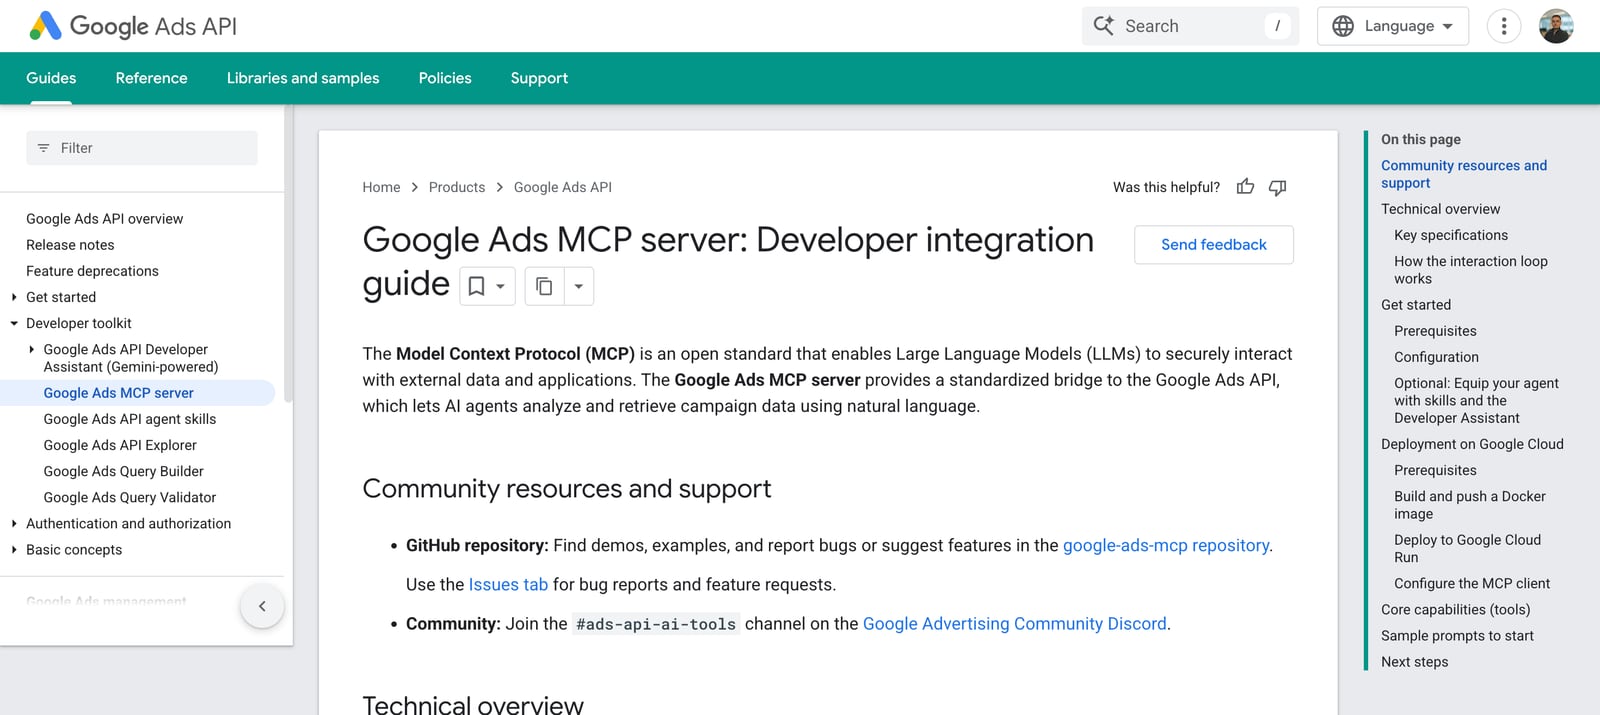Jump to Core capabilities (tools)
The width and height of the screenshot is (1600, 715).
pos(1456,610)
